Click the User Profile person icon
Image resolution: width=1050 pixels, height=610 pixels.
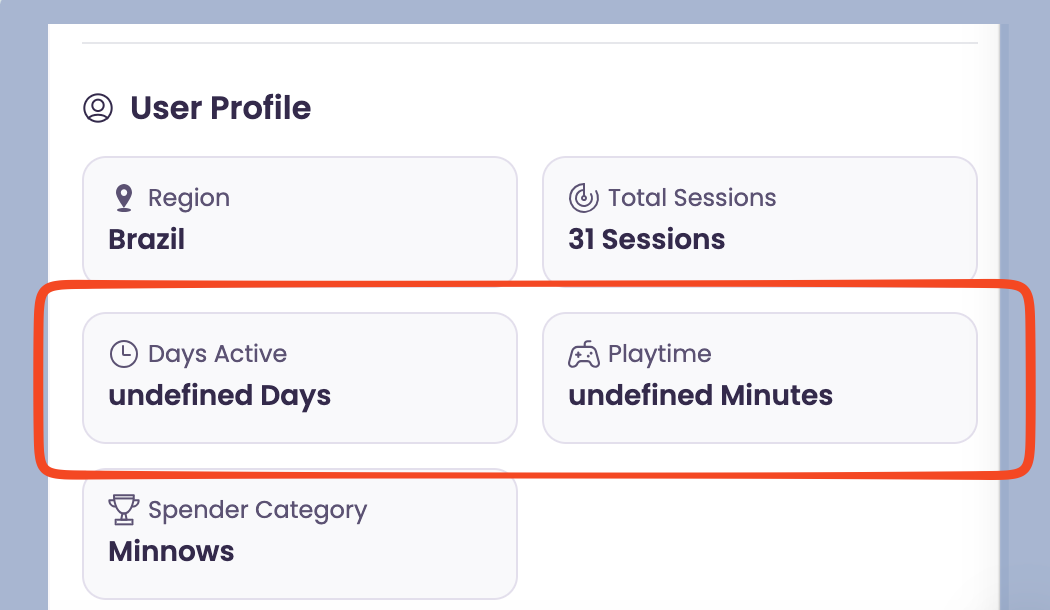[98, 108]
